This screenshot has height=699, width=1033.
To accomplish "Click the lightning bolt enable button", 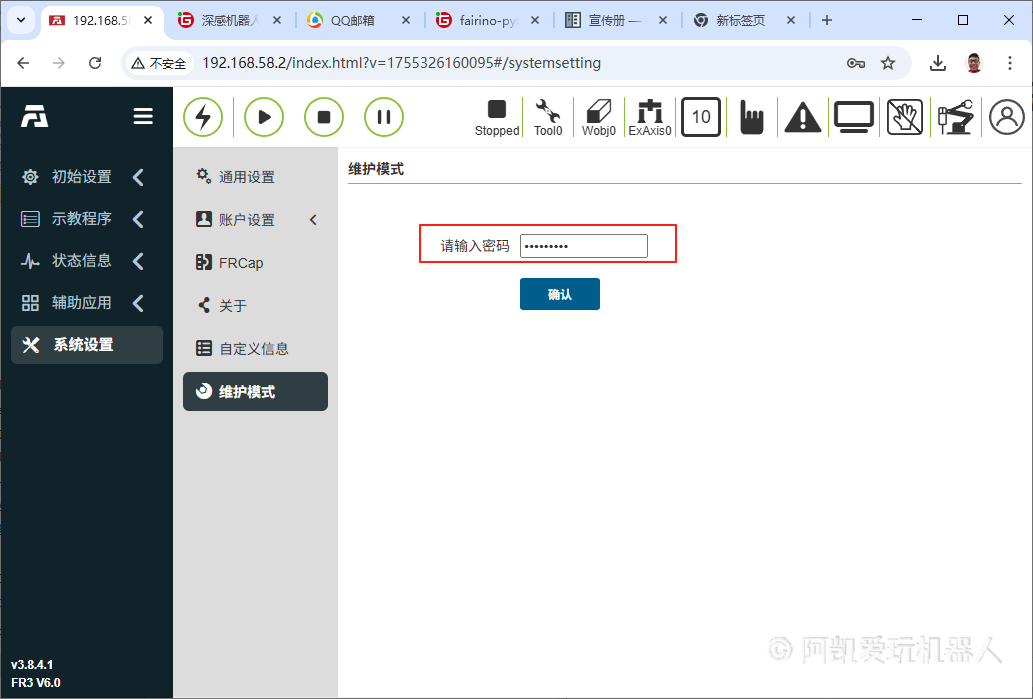I will click(203, 117).
